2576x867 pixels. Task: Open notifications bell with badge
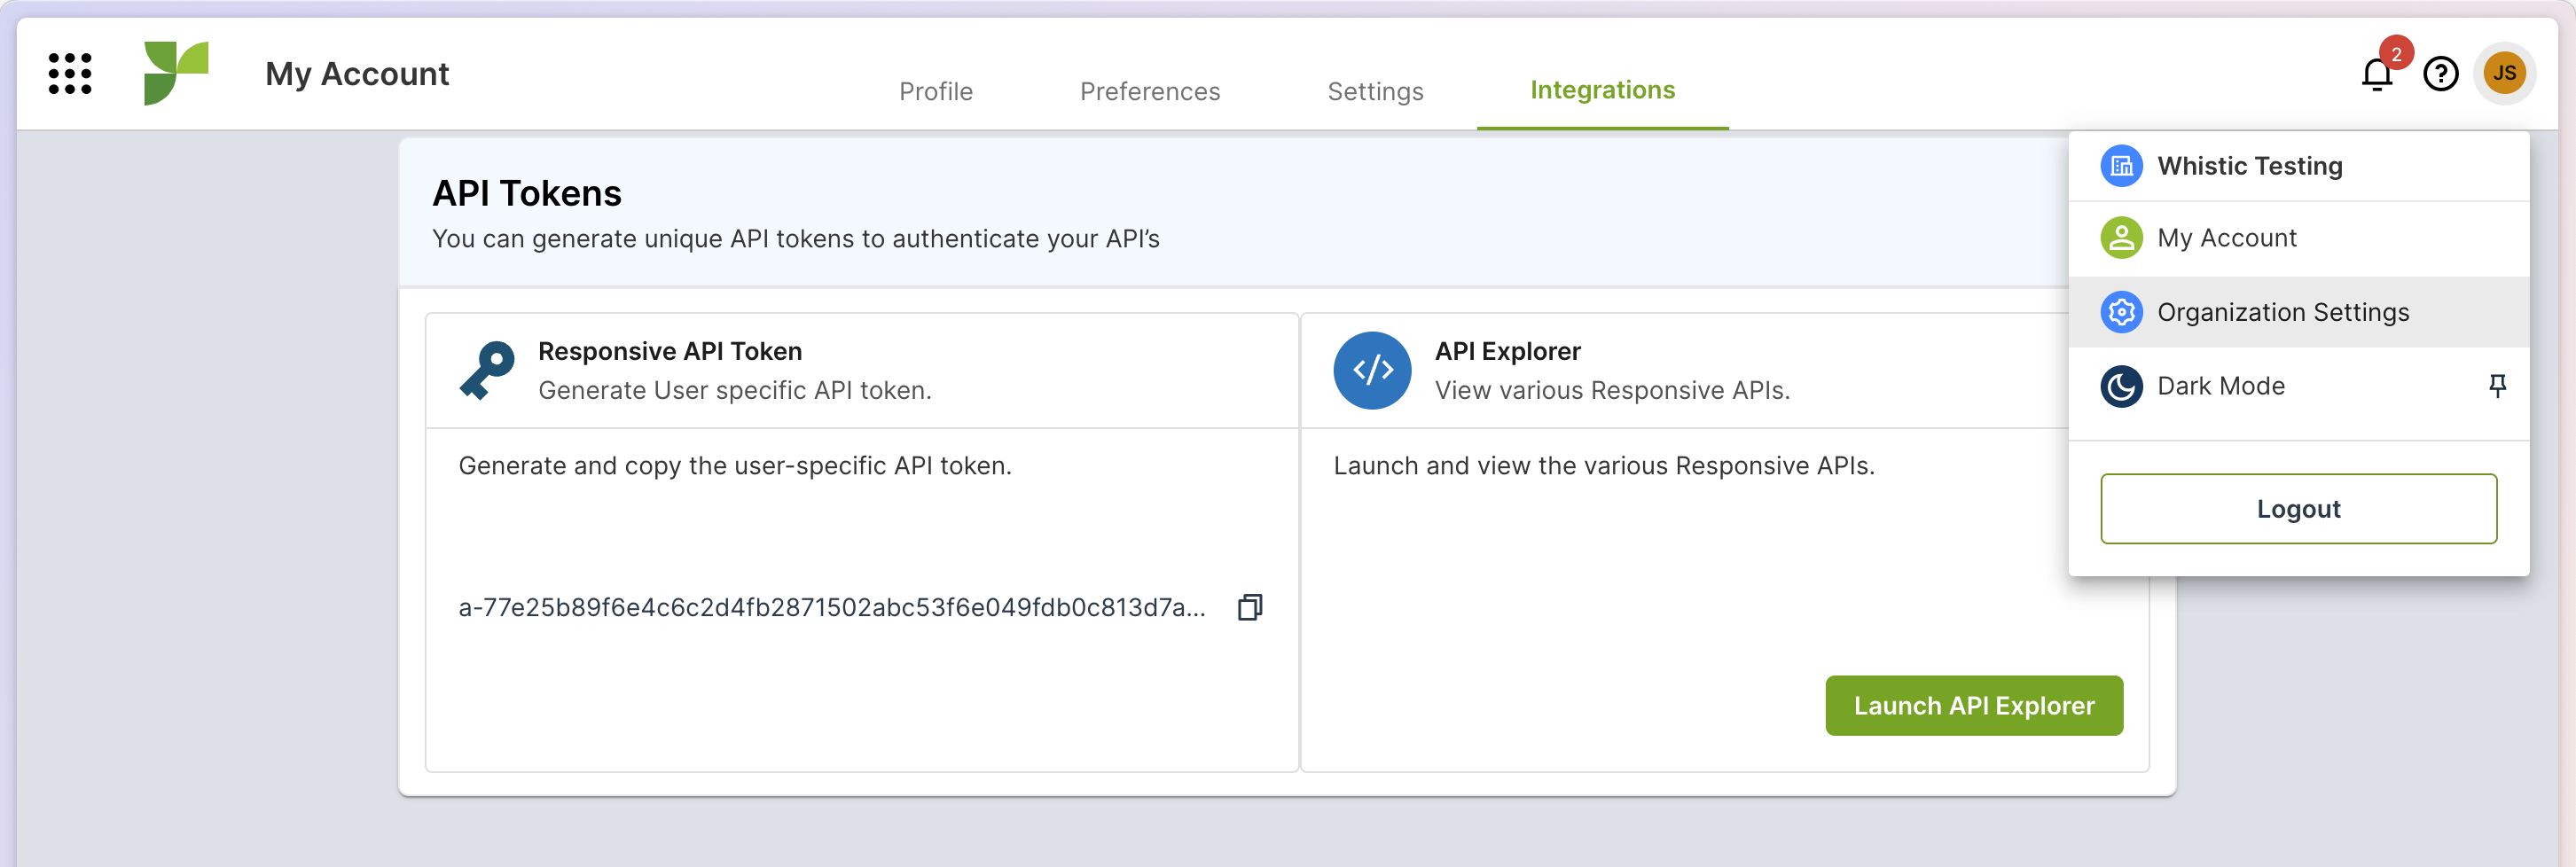[2378, 73]
